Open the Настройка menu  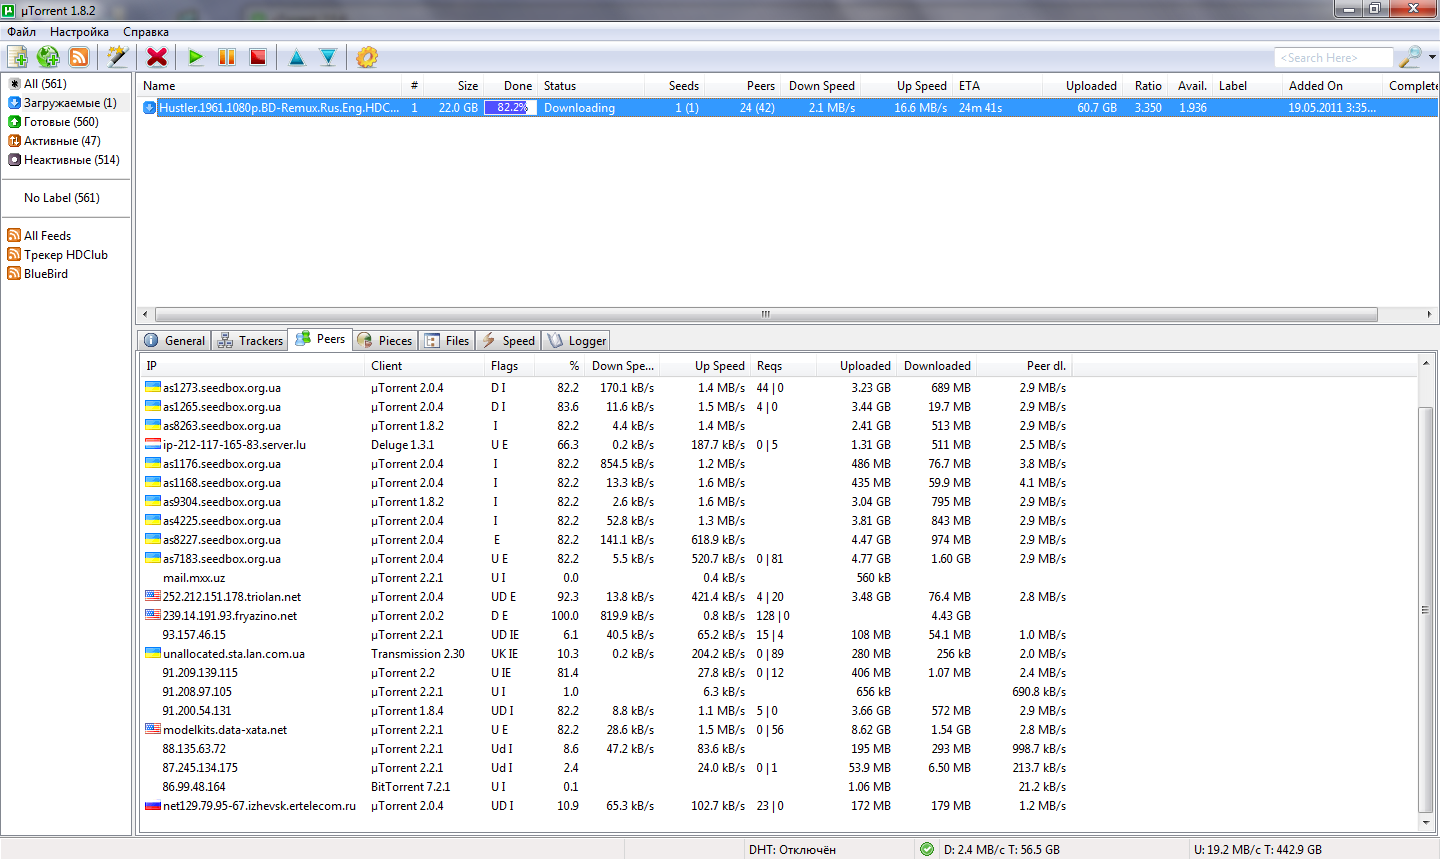click(79, 32)
